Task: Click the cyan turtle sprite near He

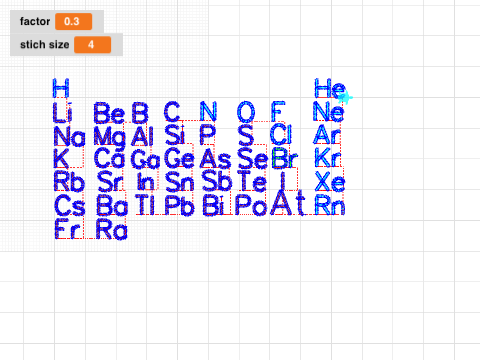Action: 345,98
